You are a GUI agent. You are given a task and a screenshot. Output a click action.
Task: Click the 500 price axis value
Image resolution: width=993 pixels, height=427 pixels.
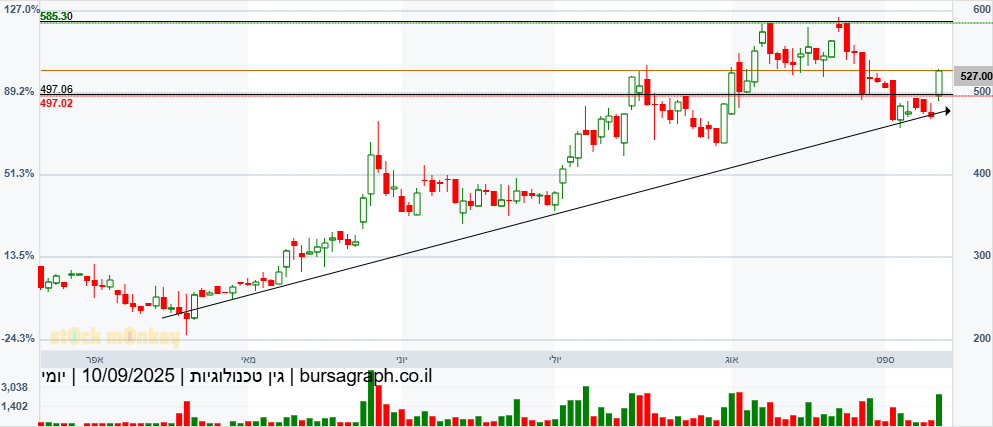tap(982, 92)
